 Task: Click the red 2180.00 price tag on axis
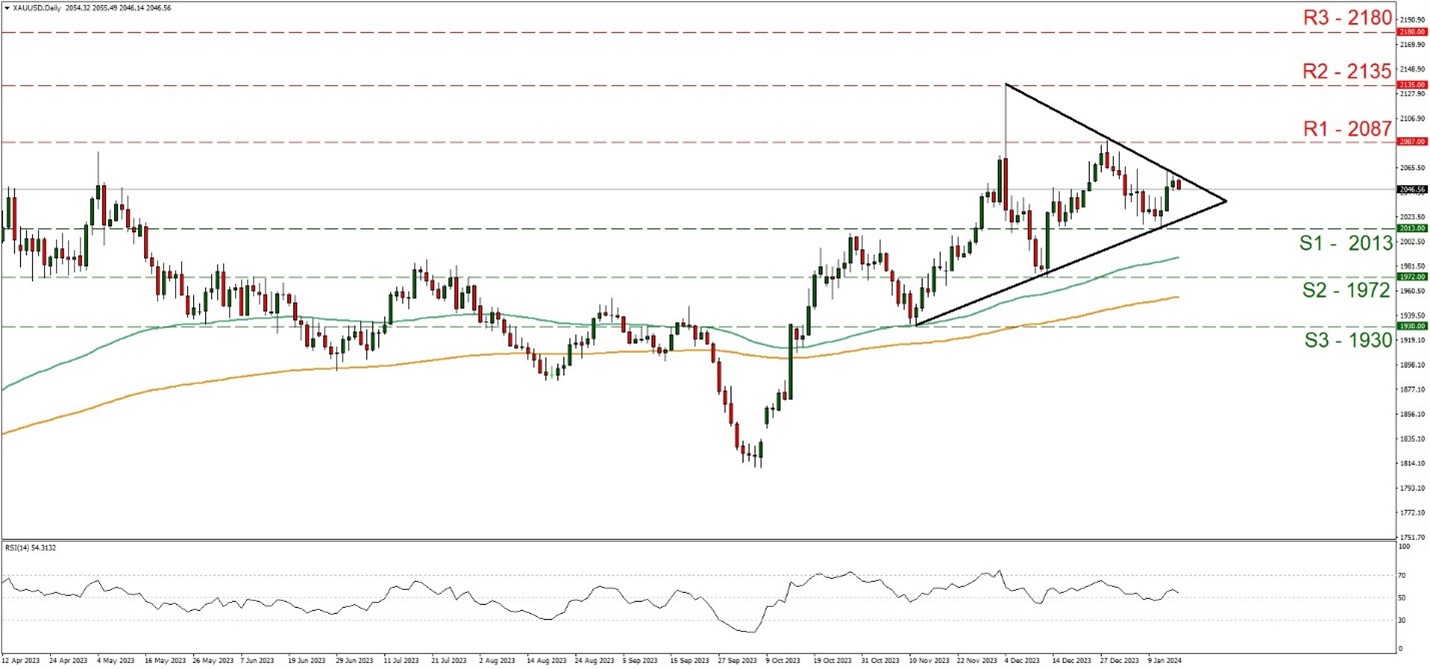click(x=1412, y=32)
